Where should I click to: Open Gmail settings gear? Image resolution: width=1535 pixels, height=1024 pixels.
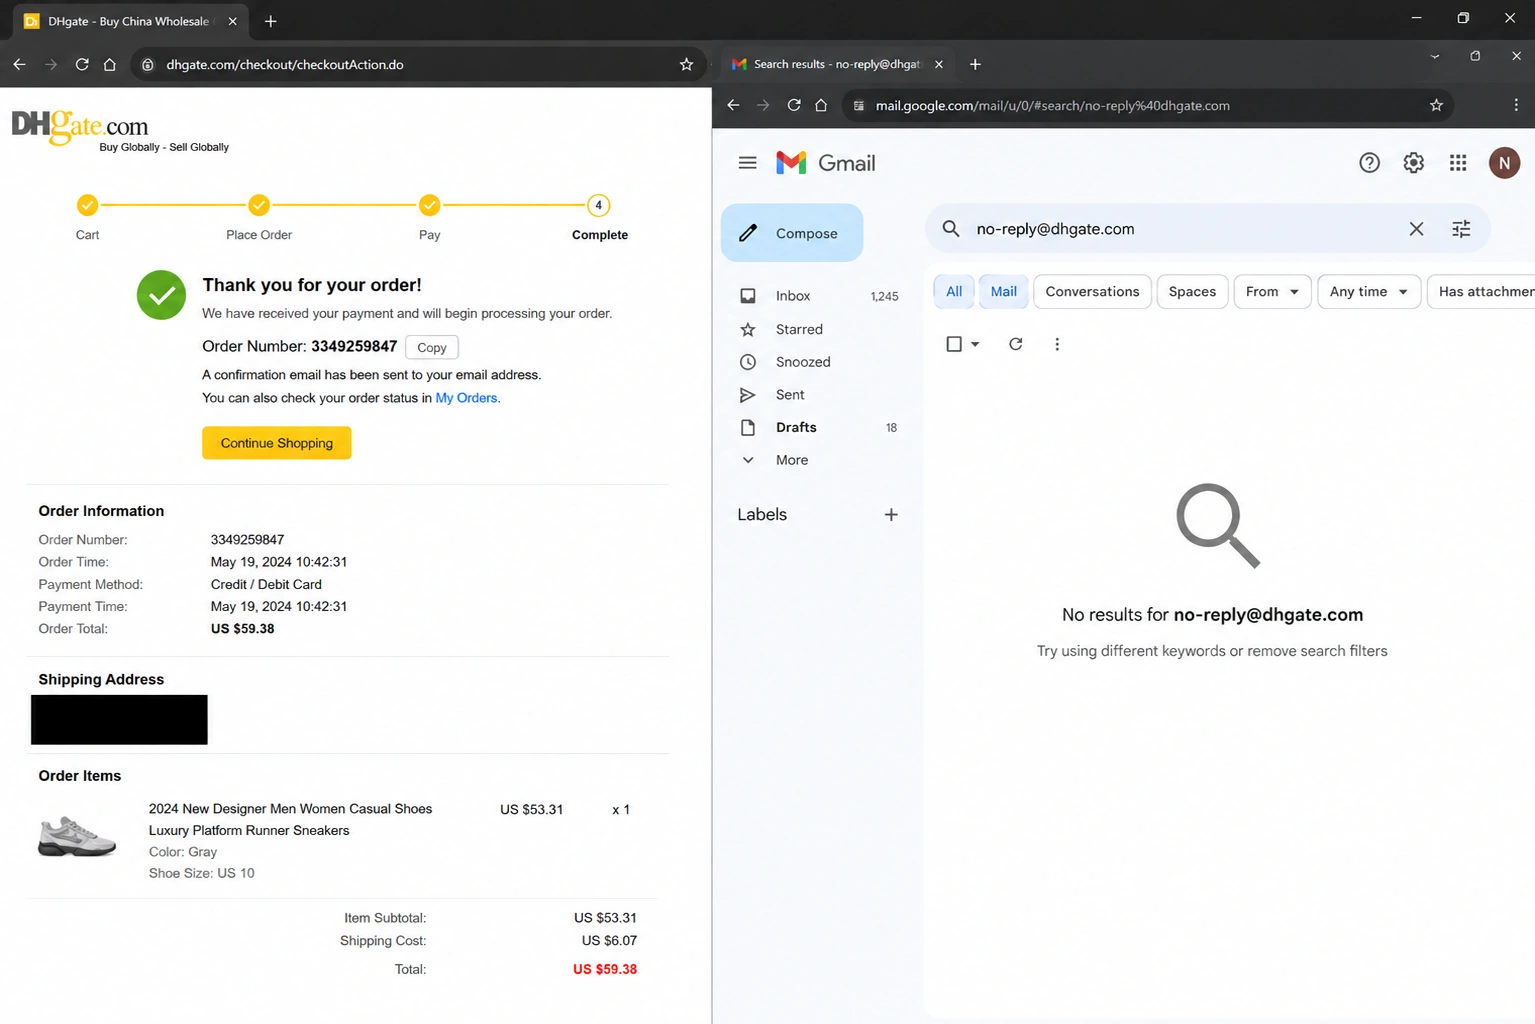click(x=1413, y=163)
